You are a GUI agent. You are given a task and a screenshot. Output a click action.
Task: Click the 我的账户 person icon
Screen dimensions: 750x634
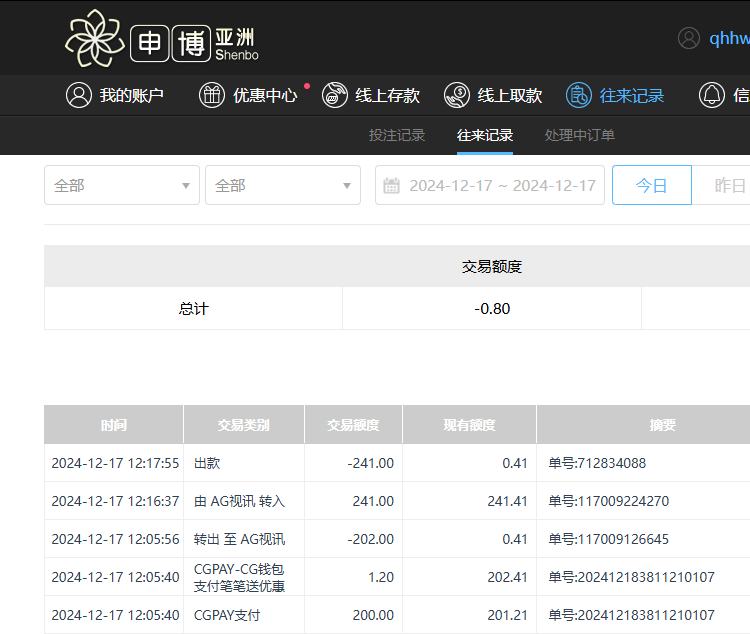click(x=78, y=95)
